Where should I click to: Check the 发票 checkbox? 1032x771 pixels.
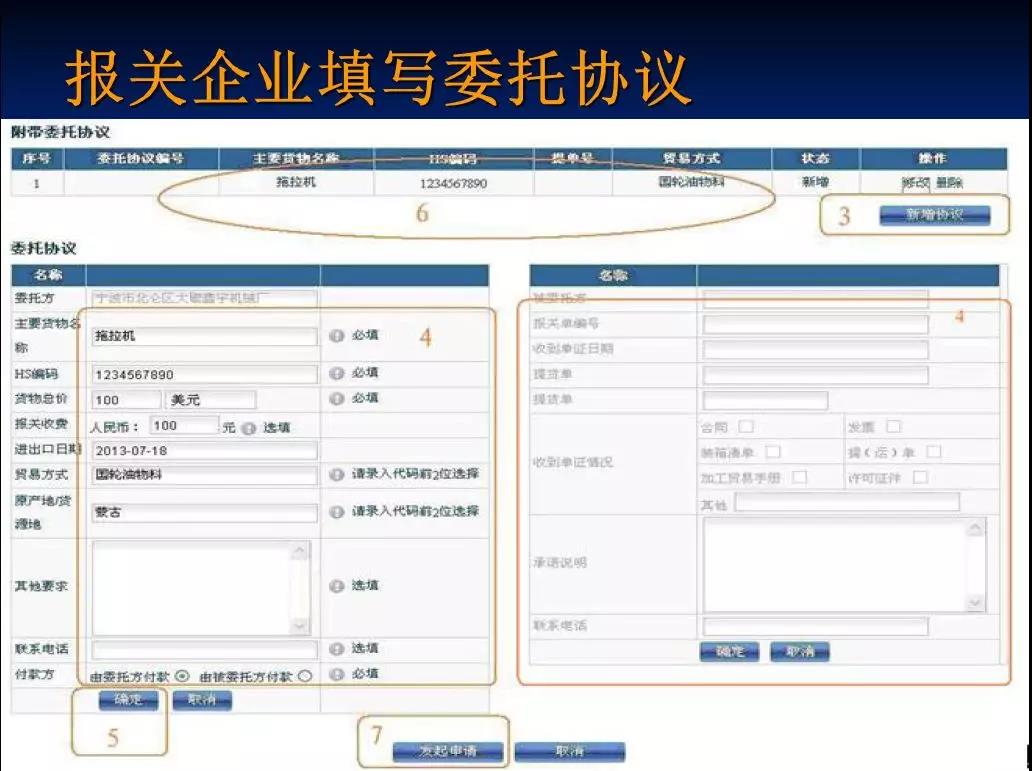[x=893, y=427]
